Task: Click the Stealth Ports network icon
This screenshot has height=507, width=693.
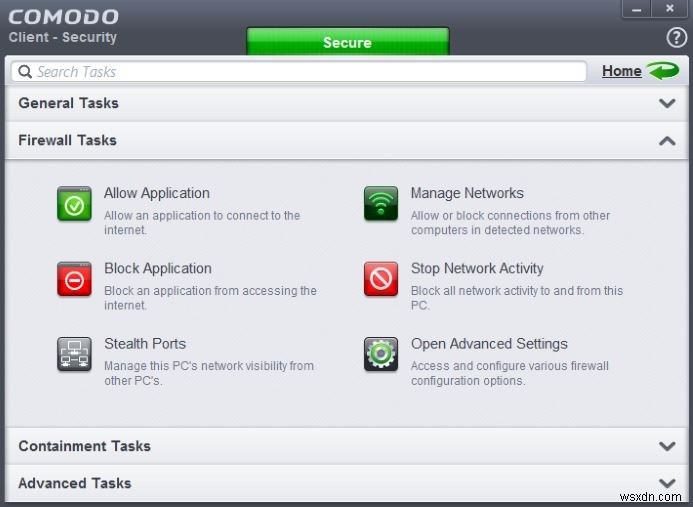Action: (74, 354)
